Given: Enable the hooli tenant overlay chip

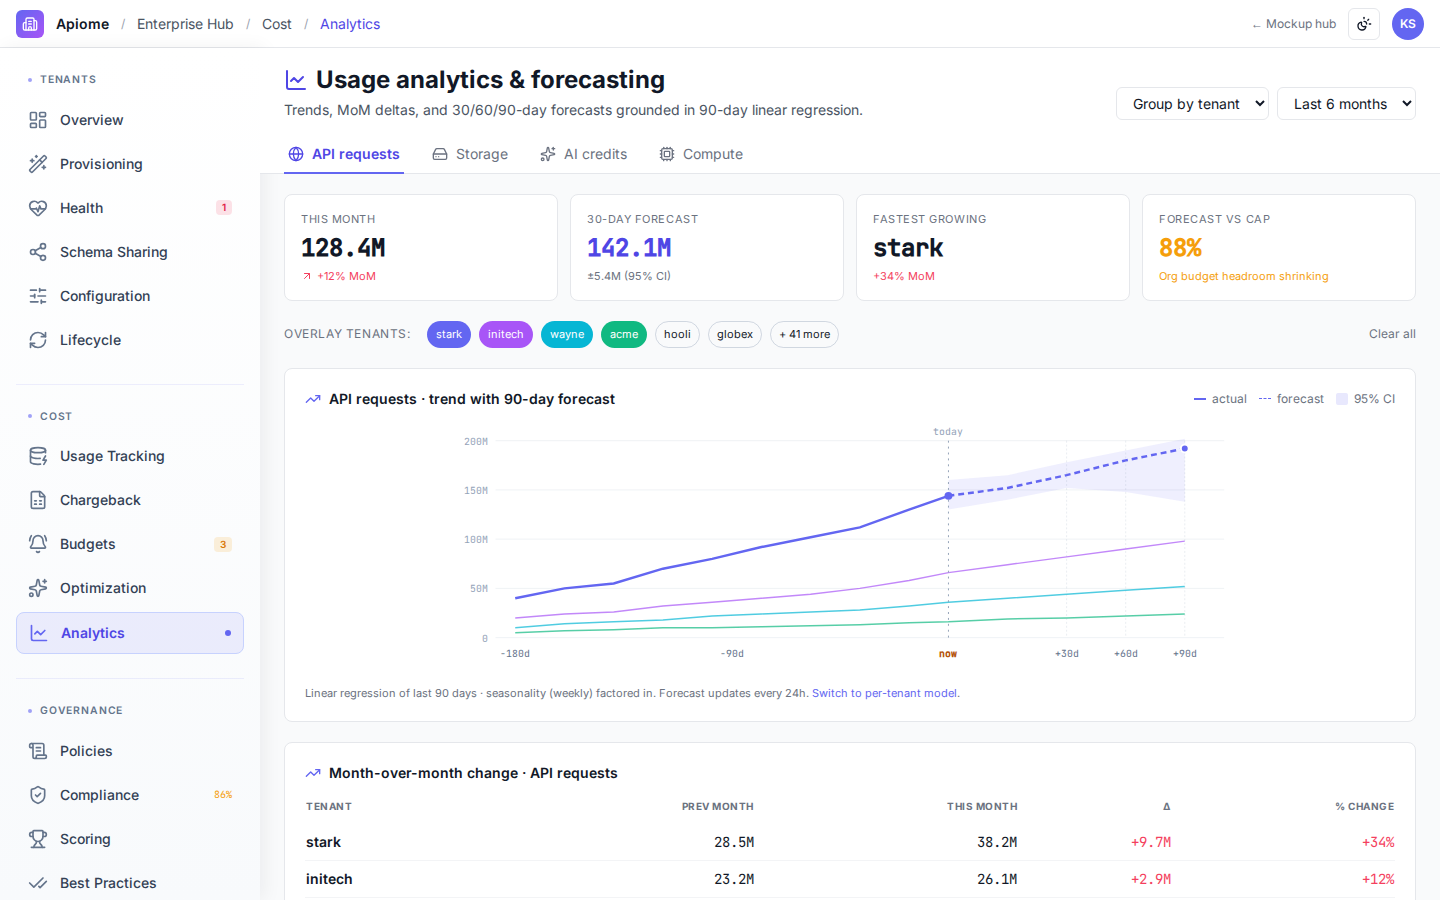Looking at the screenshot, I should point(677,334).
